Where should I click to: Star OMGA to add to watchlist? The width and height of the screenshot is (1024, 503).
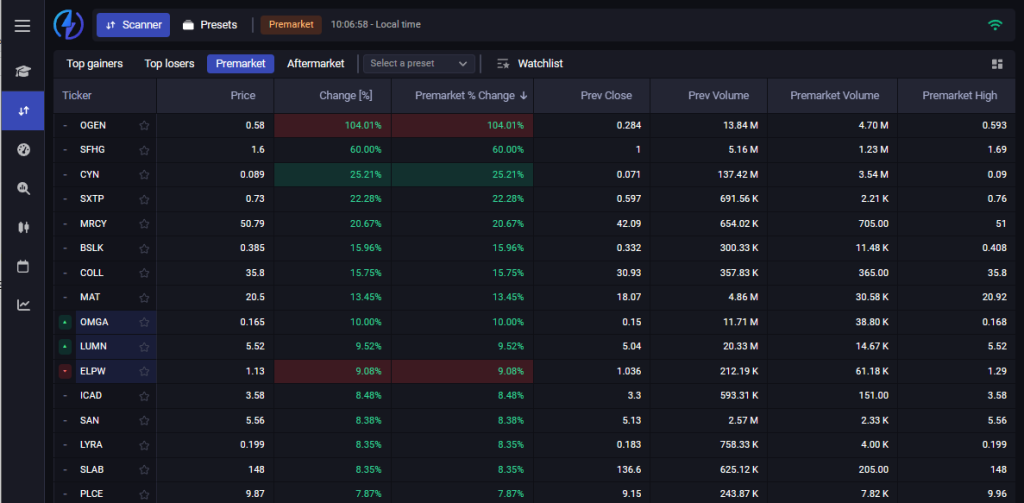[x=144, y=322]
